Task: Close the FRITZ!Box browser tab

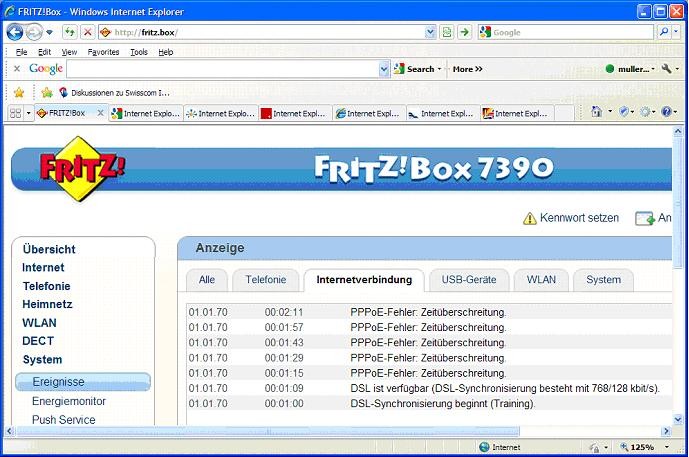Action: coord(100,113)
